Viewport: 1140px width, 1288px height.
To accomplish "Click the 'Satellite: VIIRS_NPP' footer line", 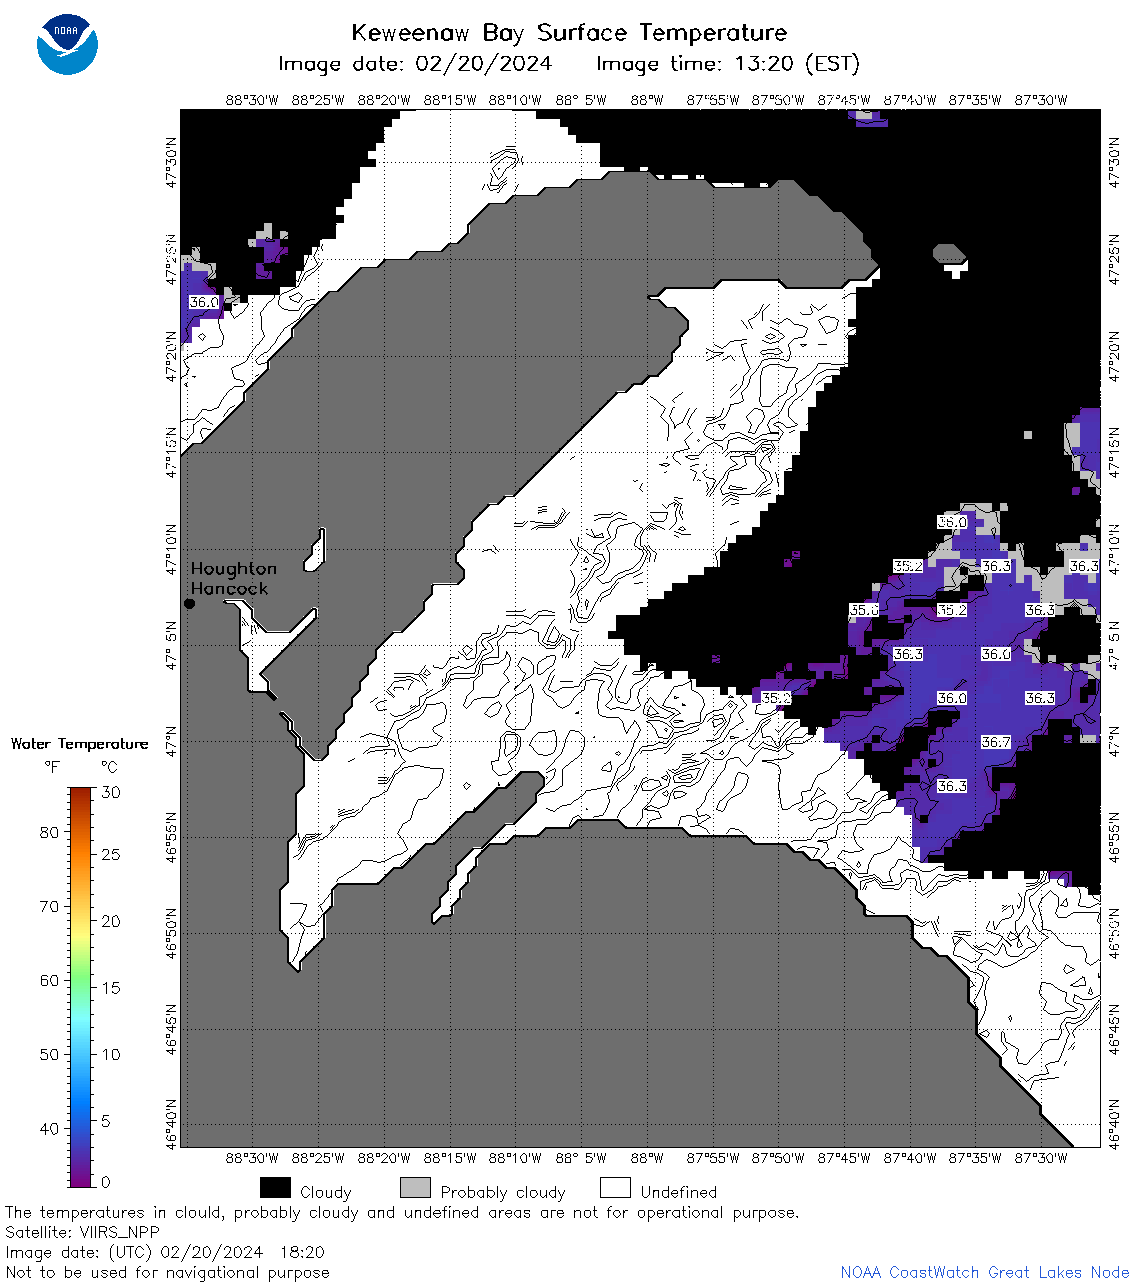I will (x=82, y=1232).
